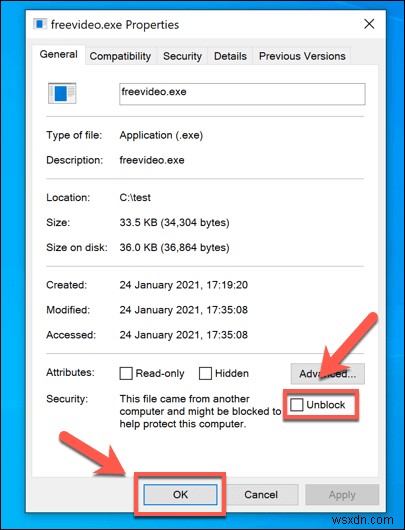
Task: Click the Description value 'freevideo.exe'
Action: [x=152, y=160]
